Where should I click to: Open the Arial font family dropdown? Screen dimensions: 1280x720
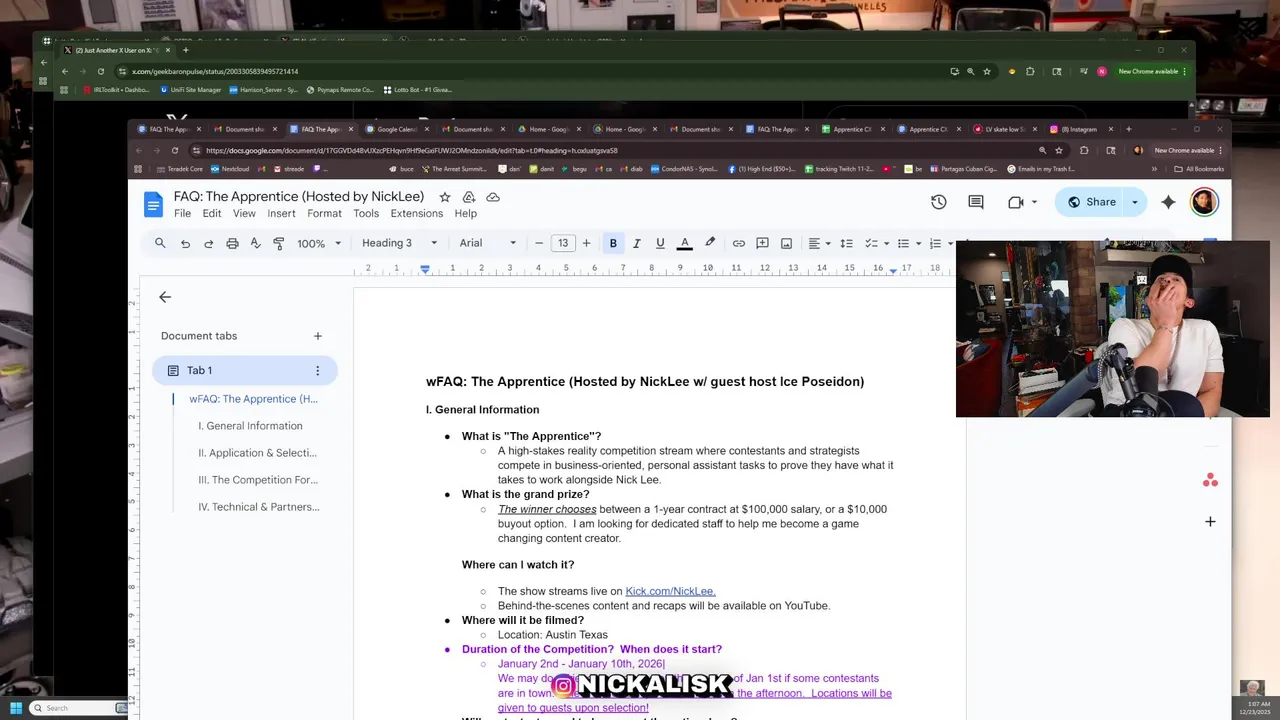(488, 243)
